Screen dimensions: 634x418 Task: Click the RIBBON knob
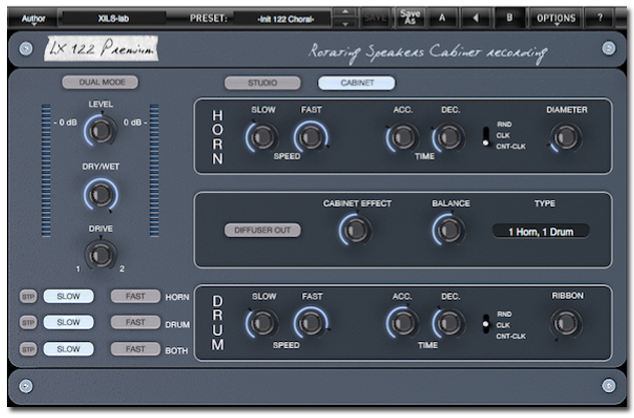coord(566,323)
